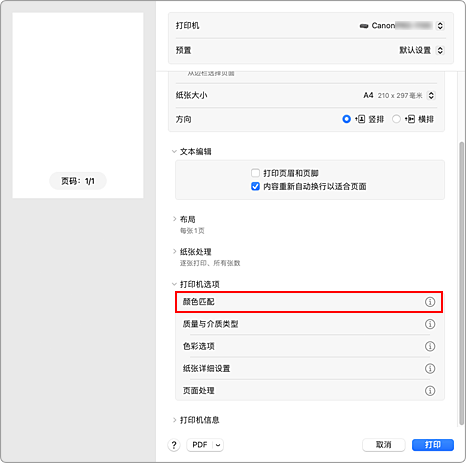Open the info icon for 质量与介质类型

(x=430, y=324)
